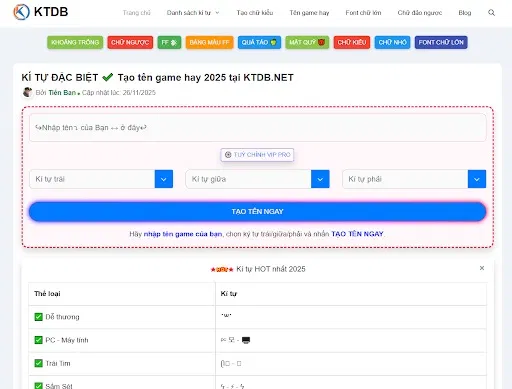Click the Kí tự giữa field
Image resolution: width=512 pixels, height=389 pixels.
click(x=248, y=179)
